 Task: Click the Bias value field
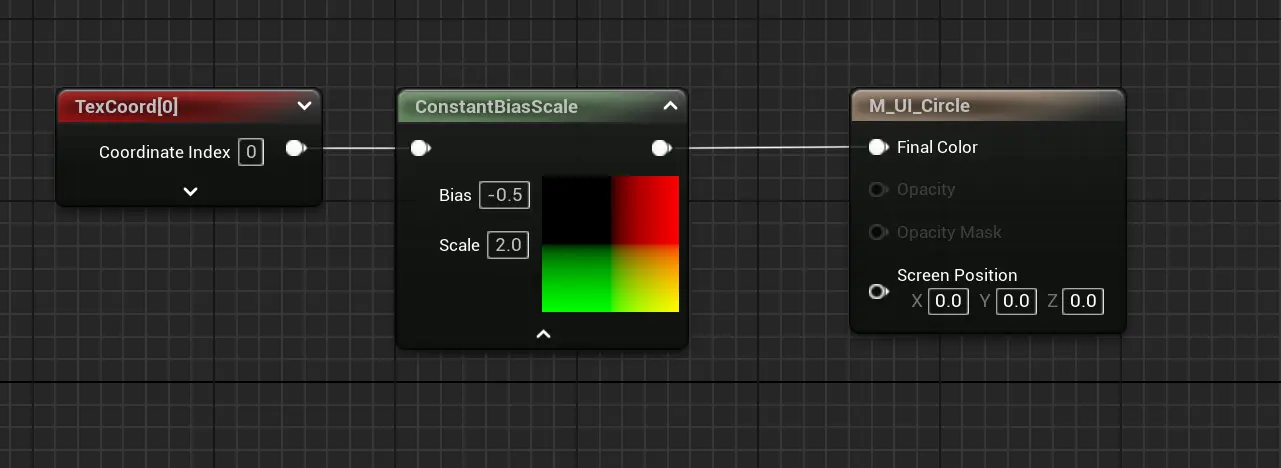(x=504, y=195)
